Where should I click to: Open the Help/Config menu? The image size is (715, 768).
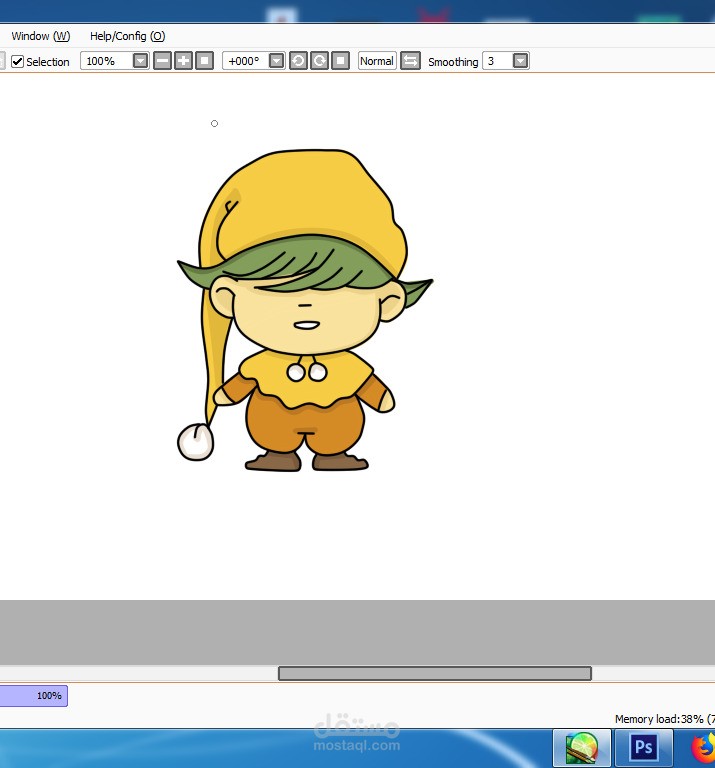(127, 36)
